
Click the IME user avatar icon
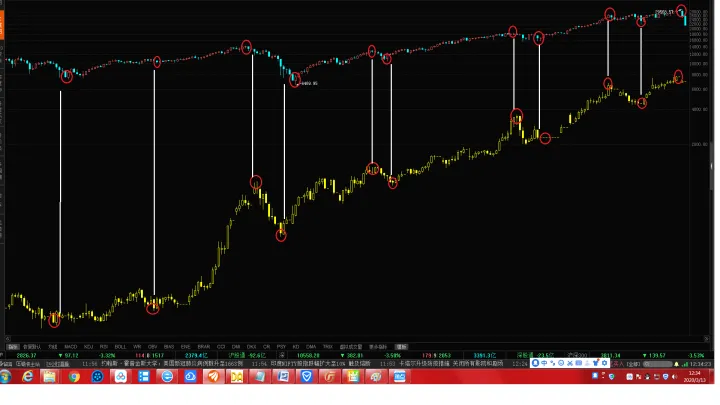(x=535, y=363)
